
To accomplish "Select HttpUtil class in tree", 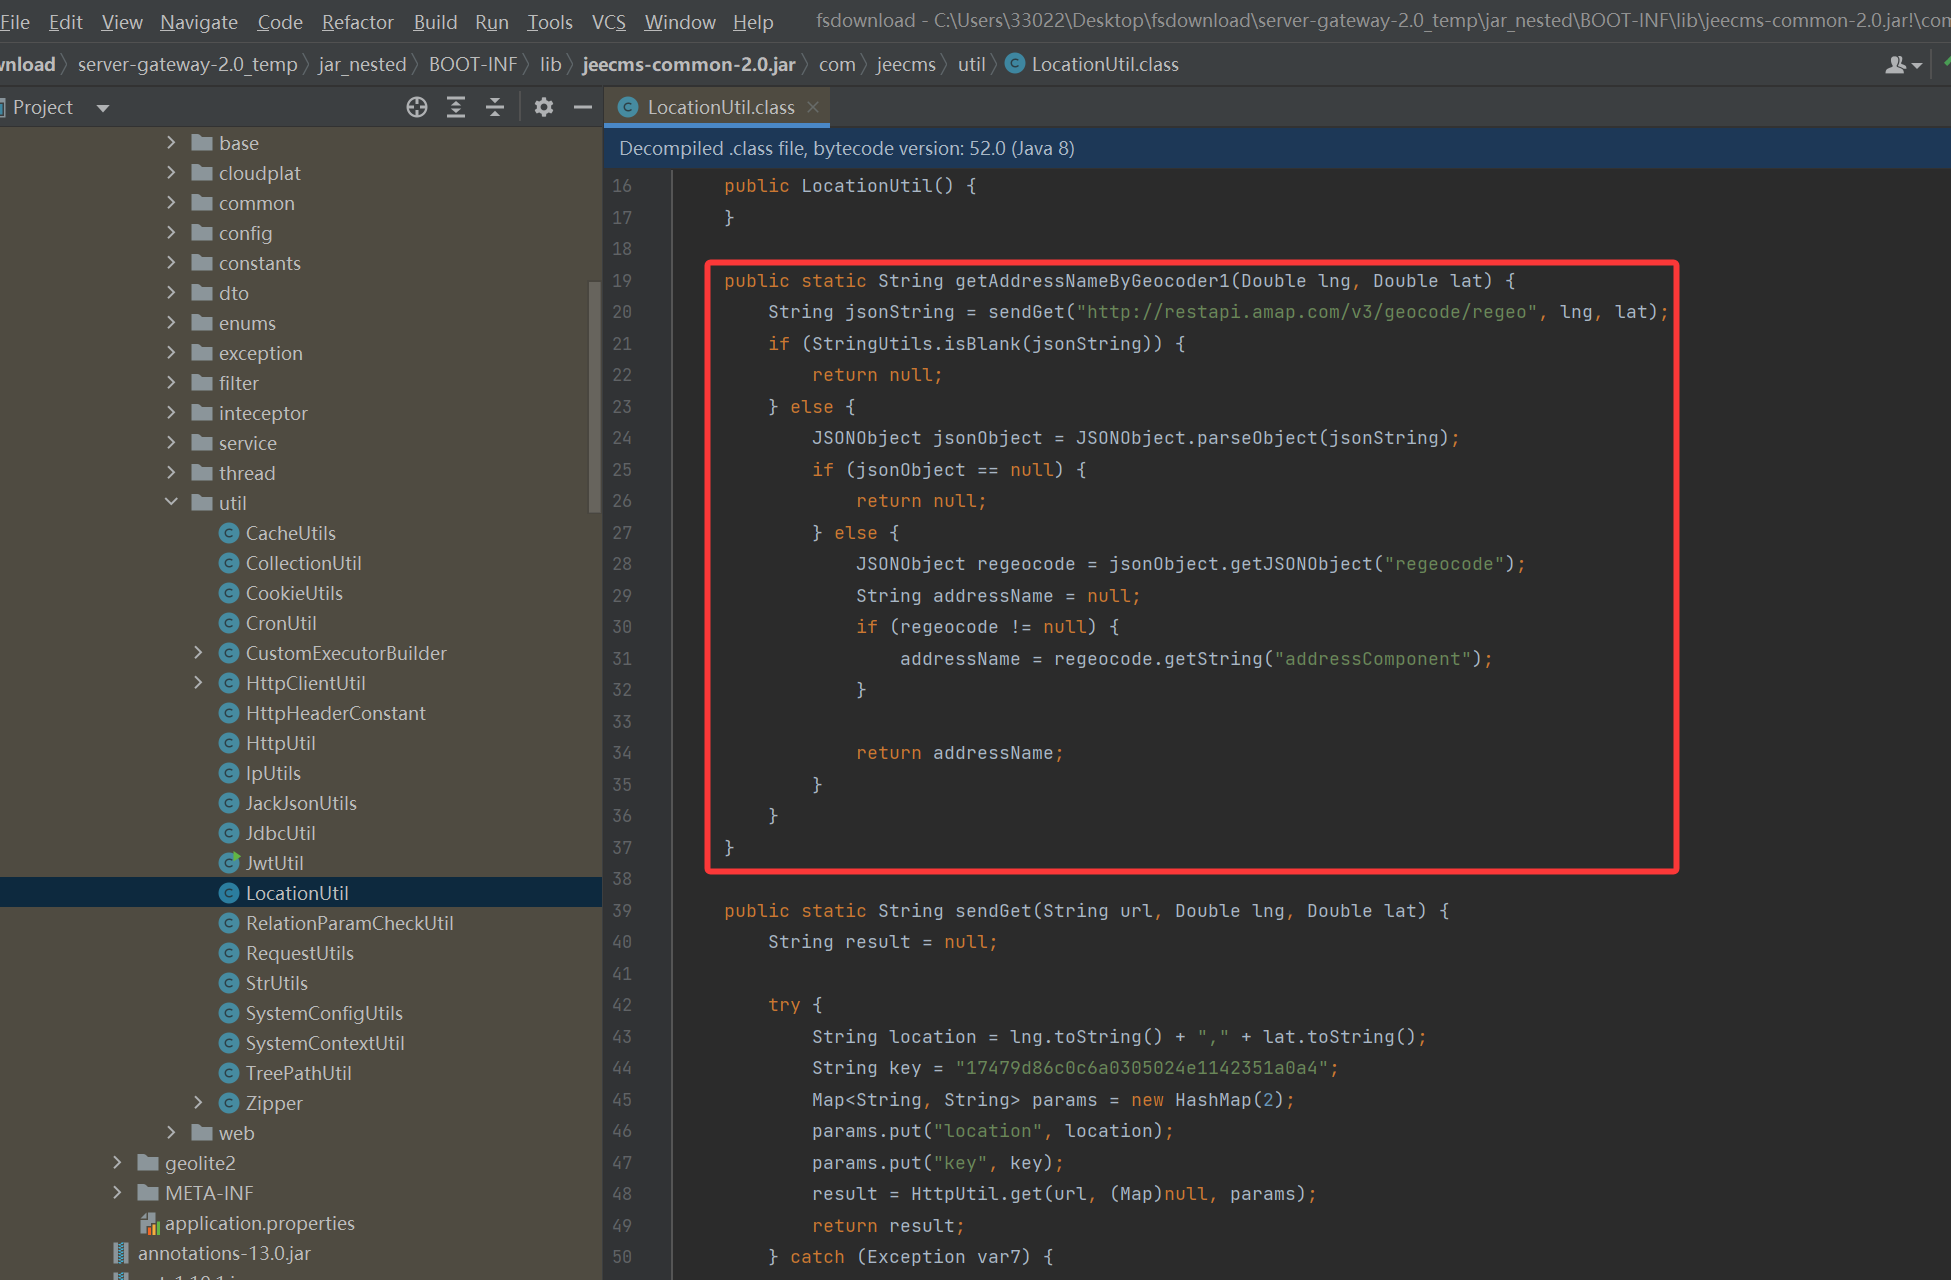I will coord(280,743).
